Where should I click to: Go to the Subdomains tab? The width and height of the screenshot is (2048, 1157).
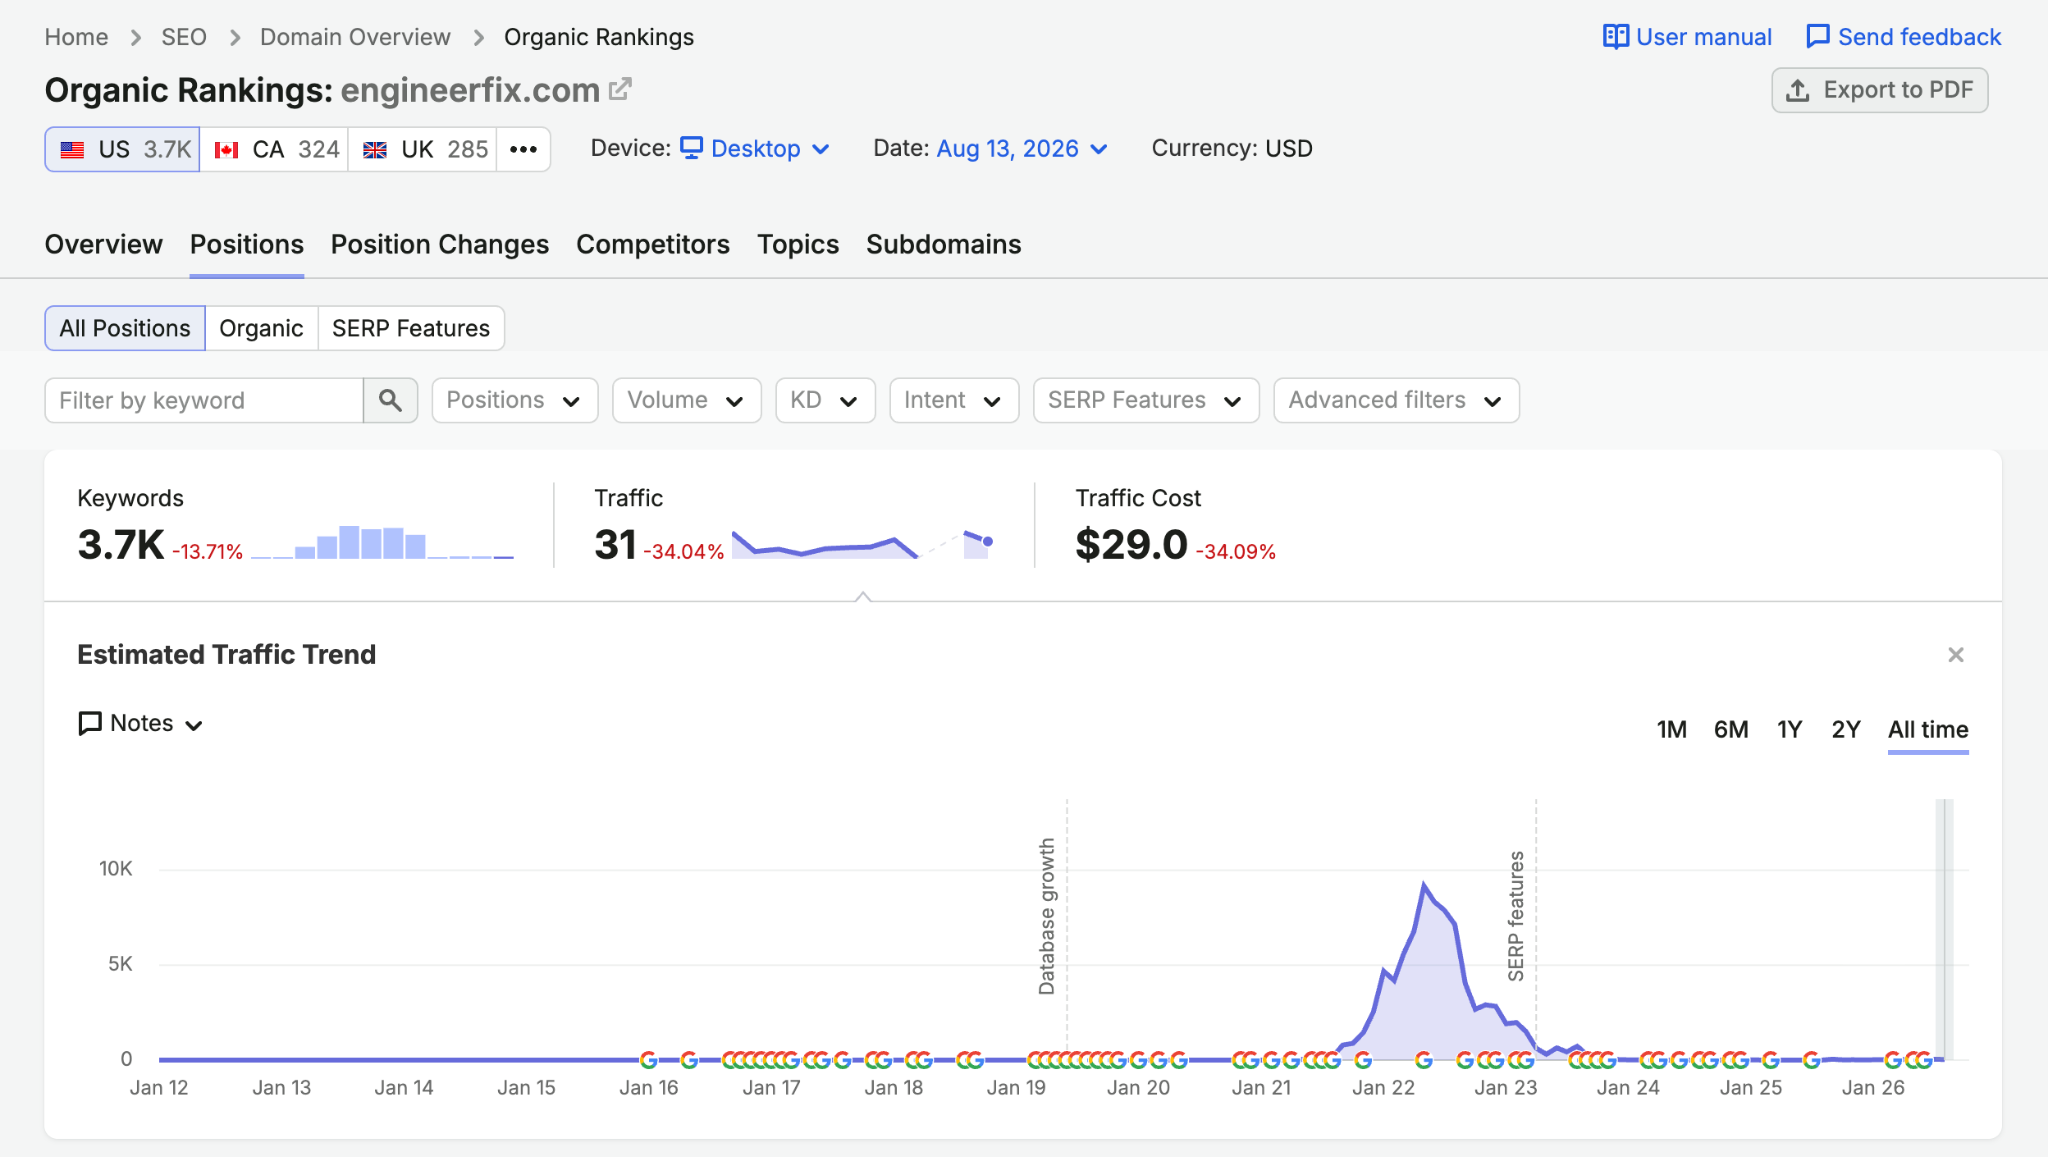944,244
